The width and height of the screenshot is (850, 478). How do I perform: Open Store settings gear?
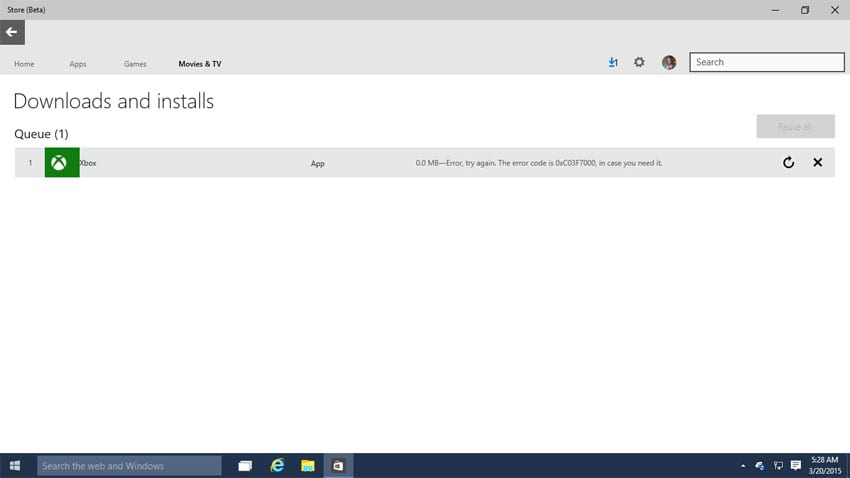pos(640,63)
